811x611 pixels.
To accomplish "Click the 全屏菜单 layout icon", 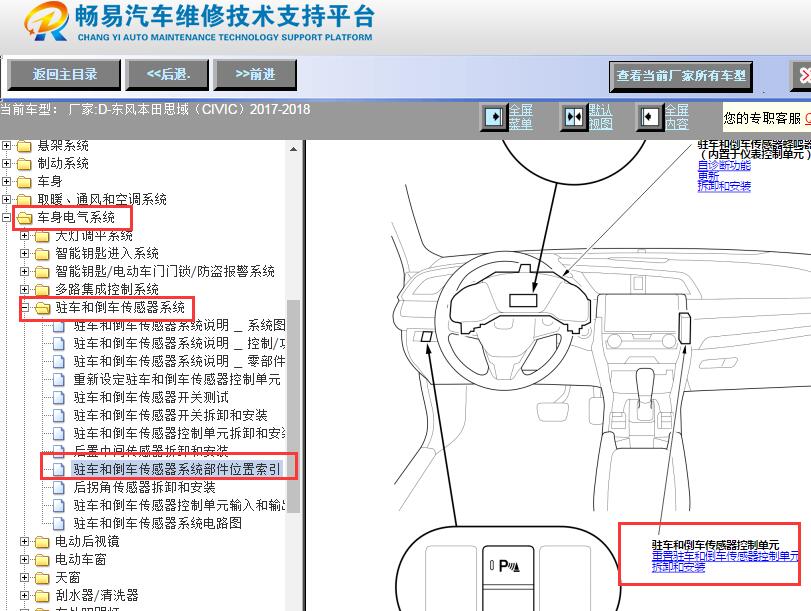I will [494, 117].
